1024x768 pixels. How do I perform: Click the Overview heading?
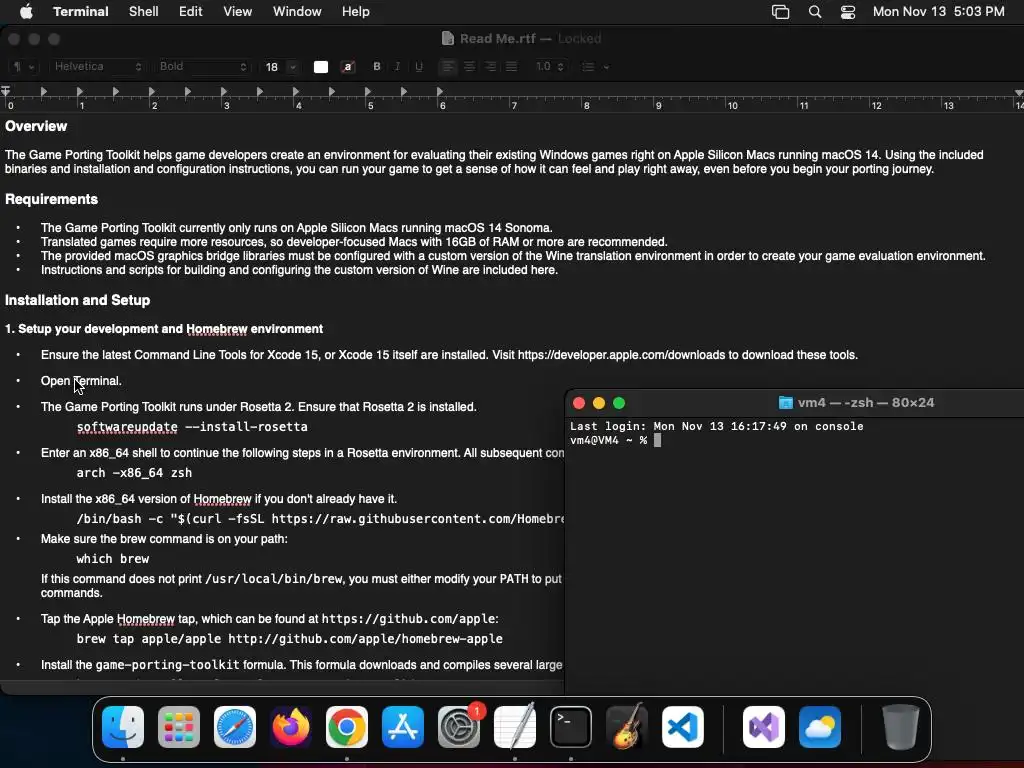[36, 127]
